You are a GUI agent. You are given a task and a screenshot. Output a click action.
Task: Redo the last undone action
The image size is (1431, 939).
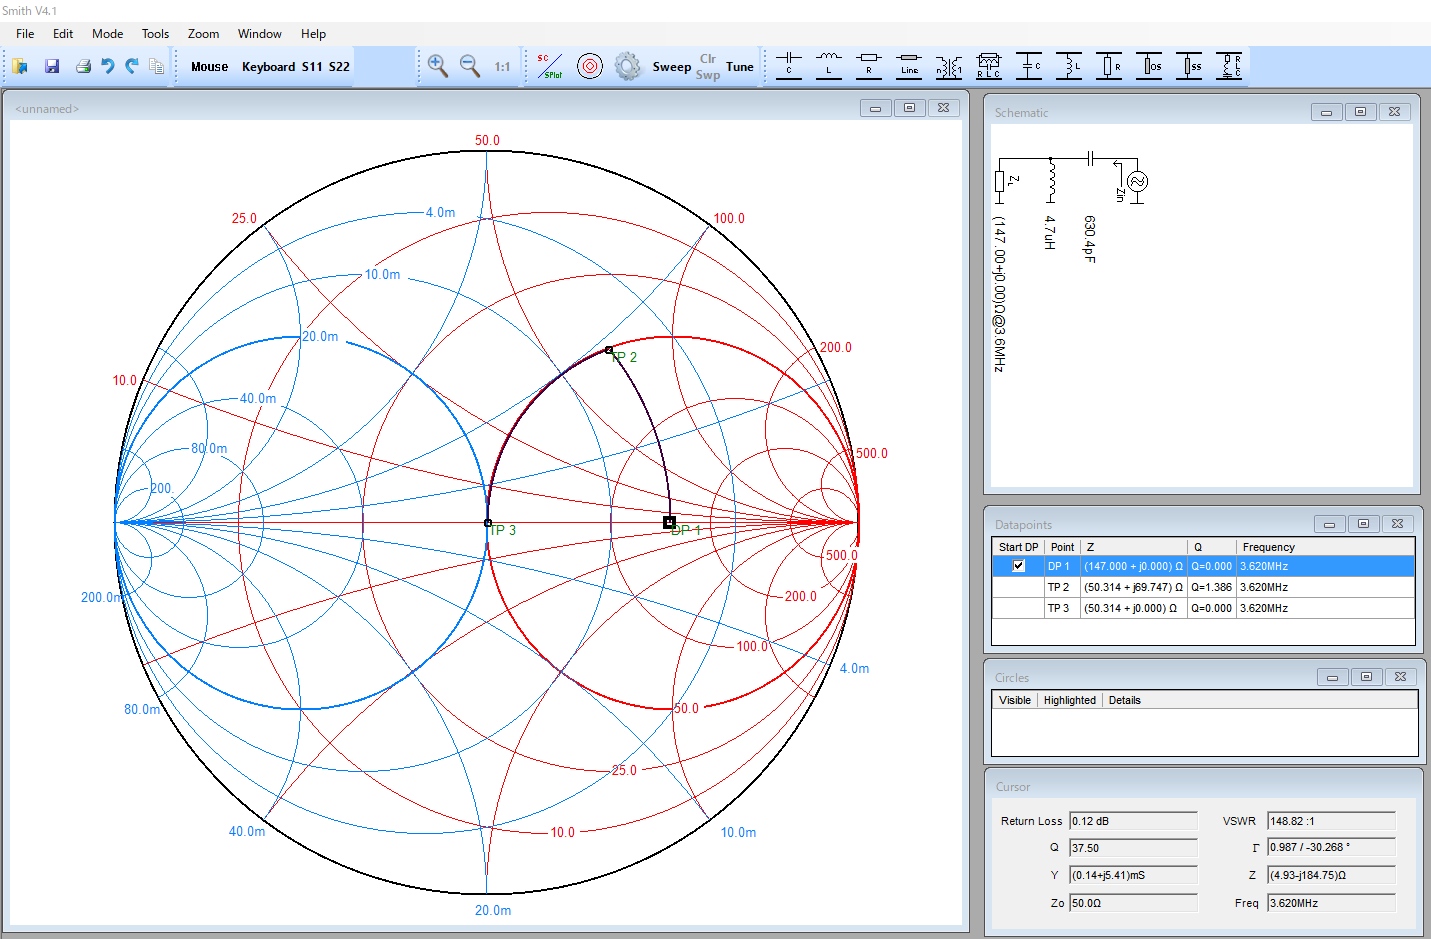(132, 67)
